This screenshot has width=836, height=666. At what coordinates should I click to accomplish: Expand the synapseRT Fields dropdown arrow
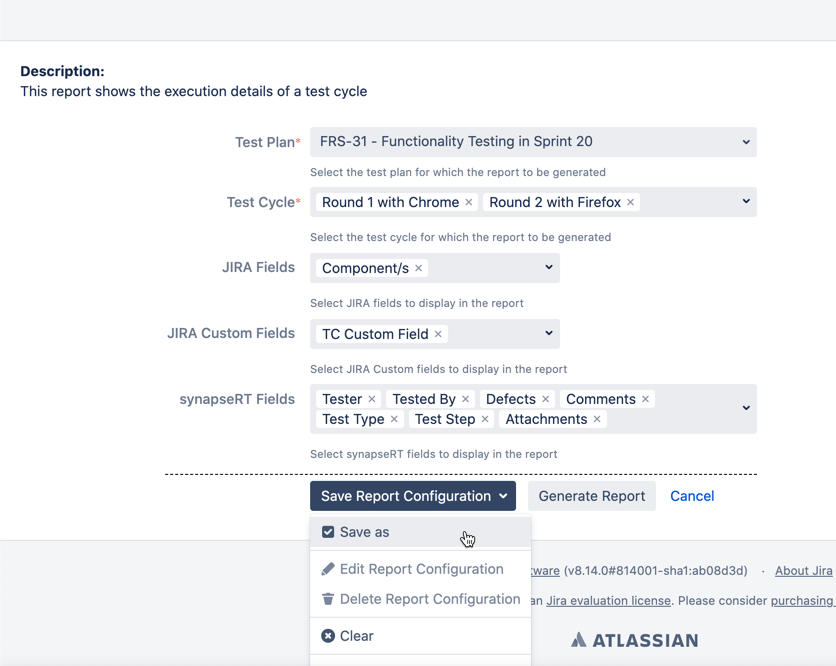[x=746, y=408]
